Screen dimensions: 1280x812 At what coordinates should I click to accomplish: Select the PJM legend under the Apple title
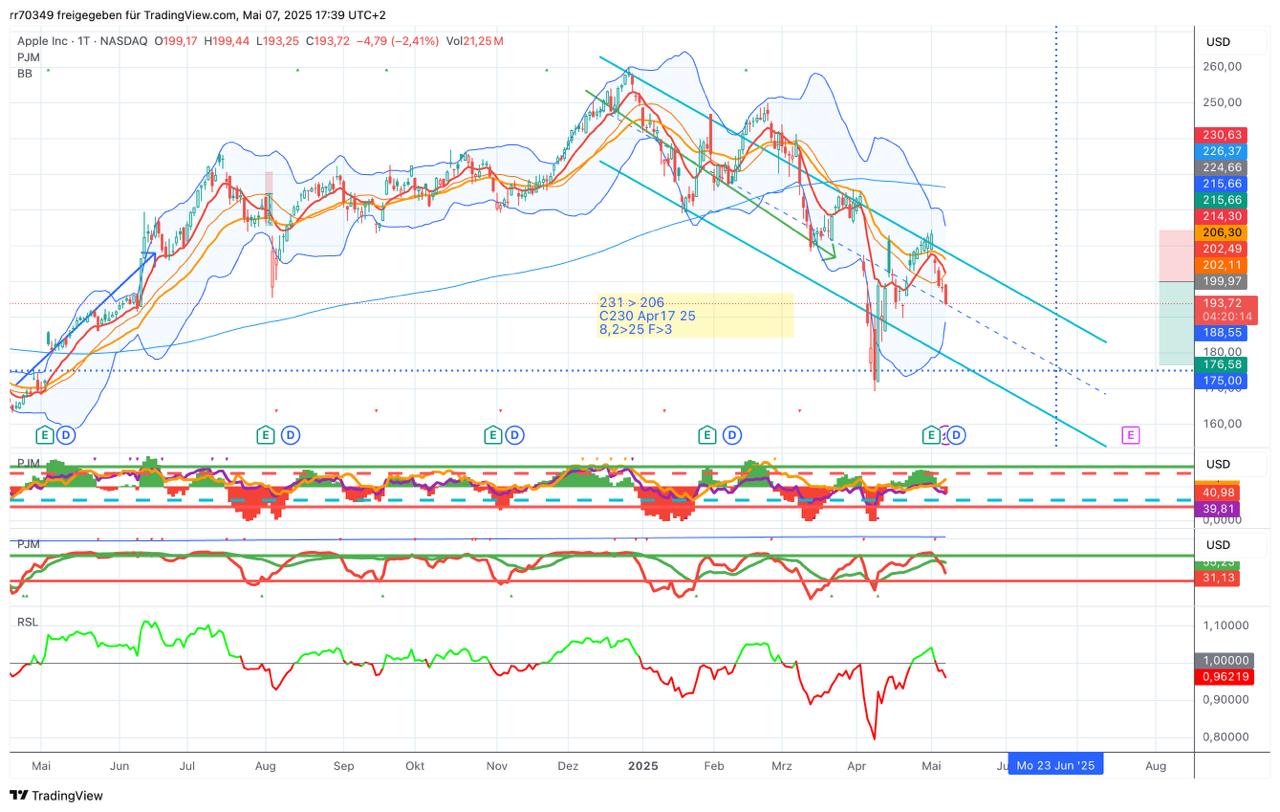(28, 58)
